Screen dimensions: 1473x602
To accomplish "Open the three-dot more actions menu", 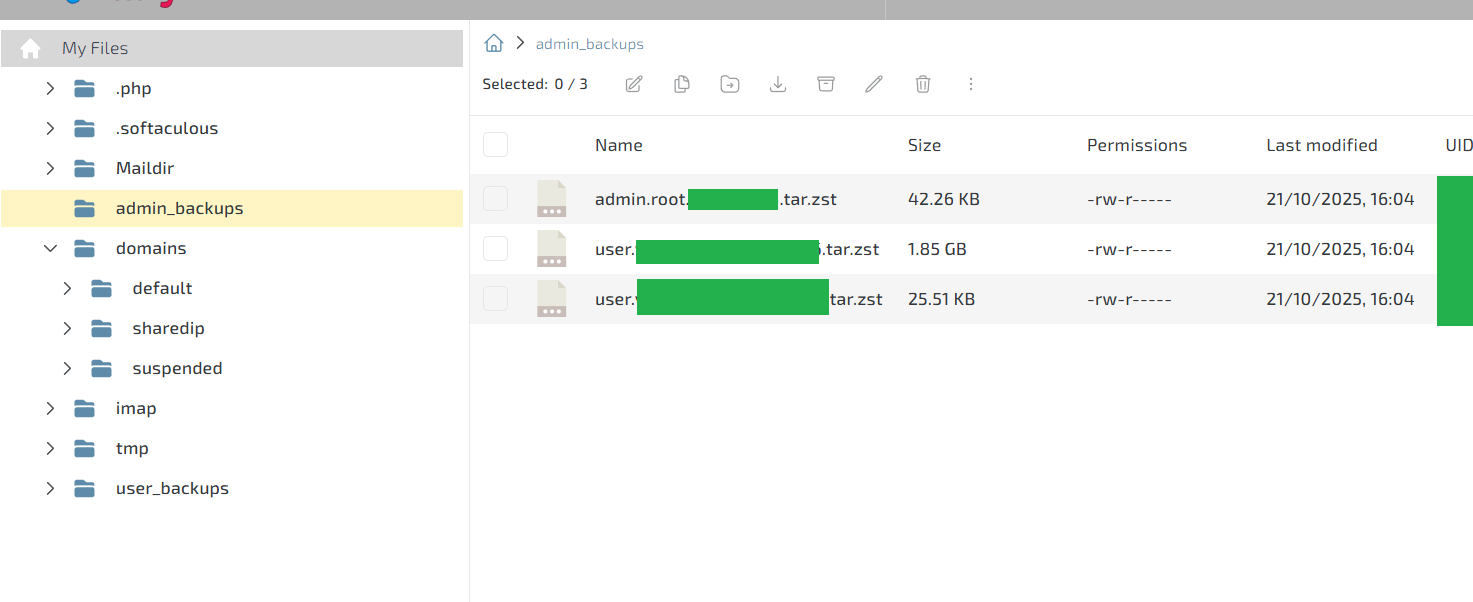I will click(970, 84).
